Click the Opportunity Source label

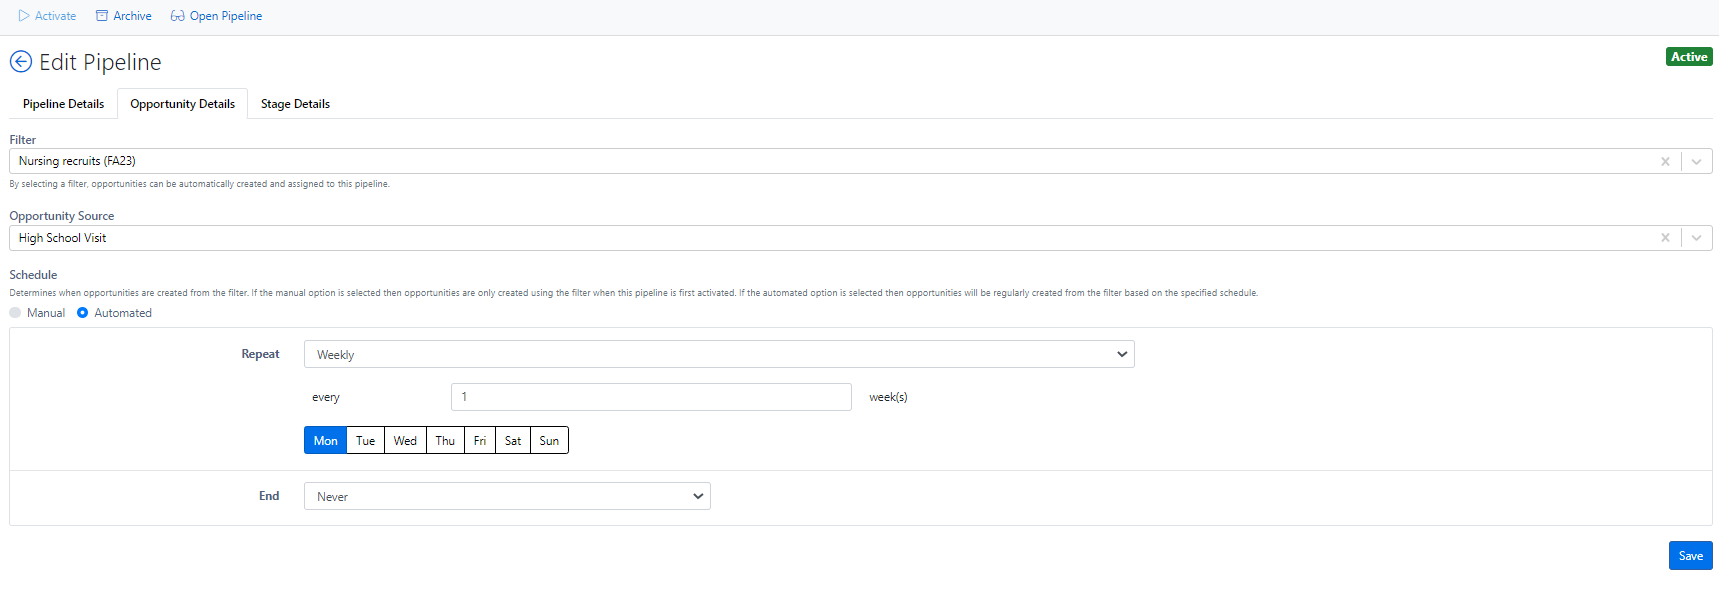pos(62,216)
